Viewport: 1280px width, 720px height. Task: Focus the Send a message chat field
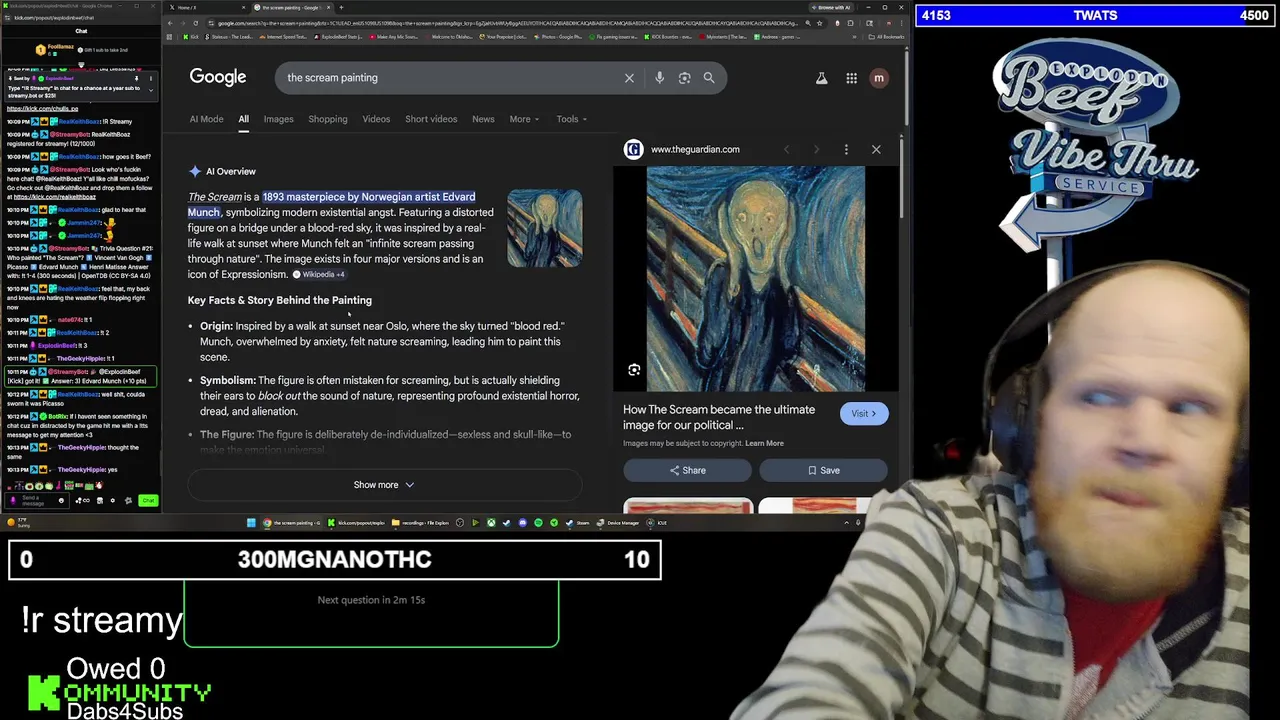tap(35, 500)
